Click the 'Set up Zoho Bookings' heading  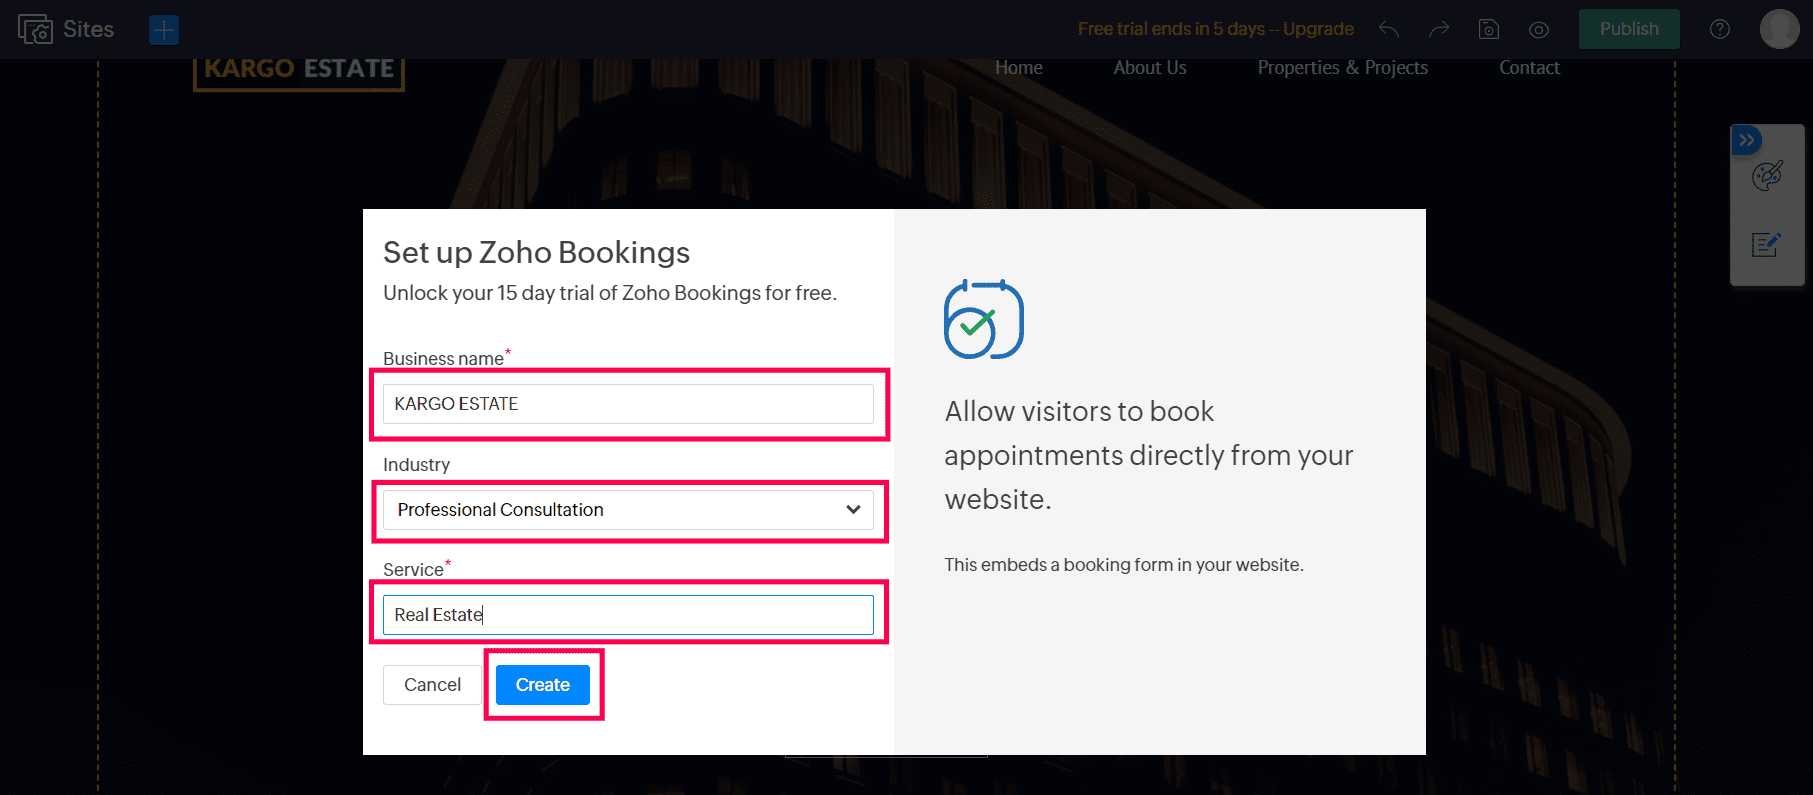(x=537, y=253)
